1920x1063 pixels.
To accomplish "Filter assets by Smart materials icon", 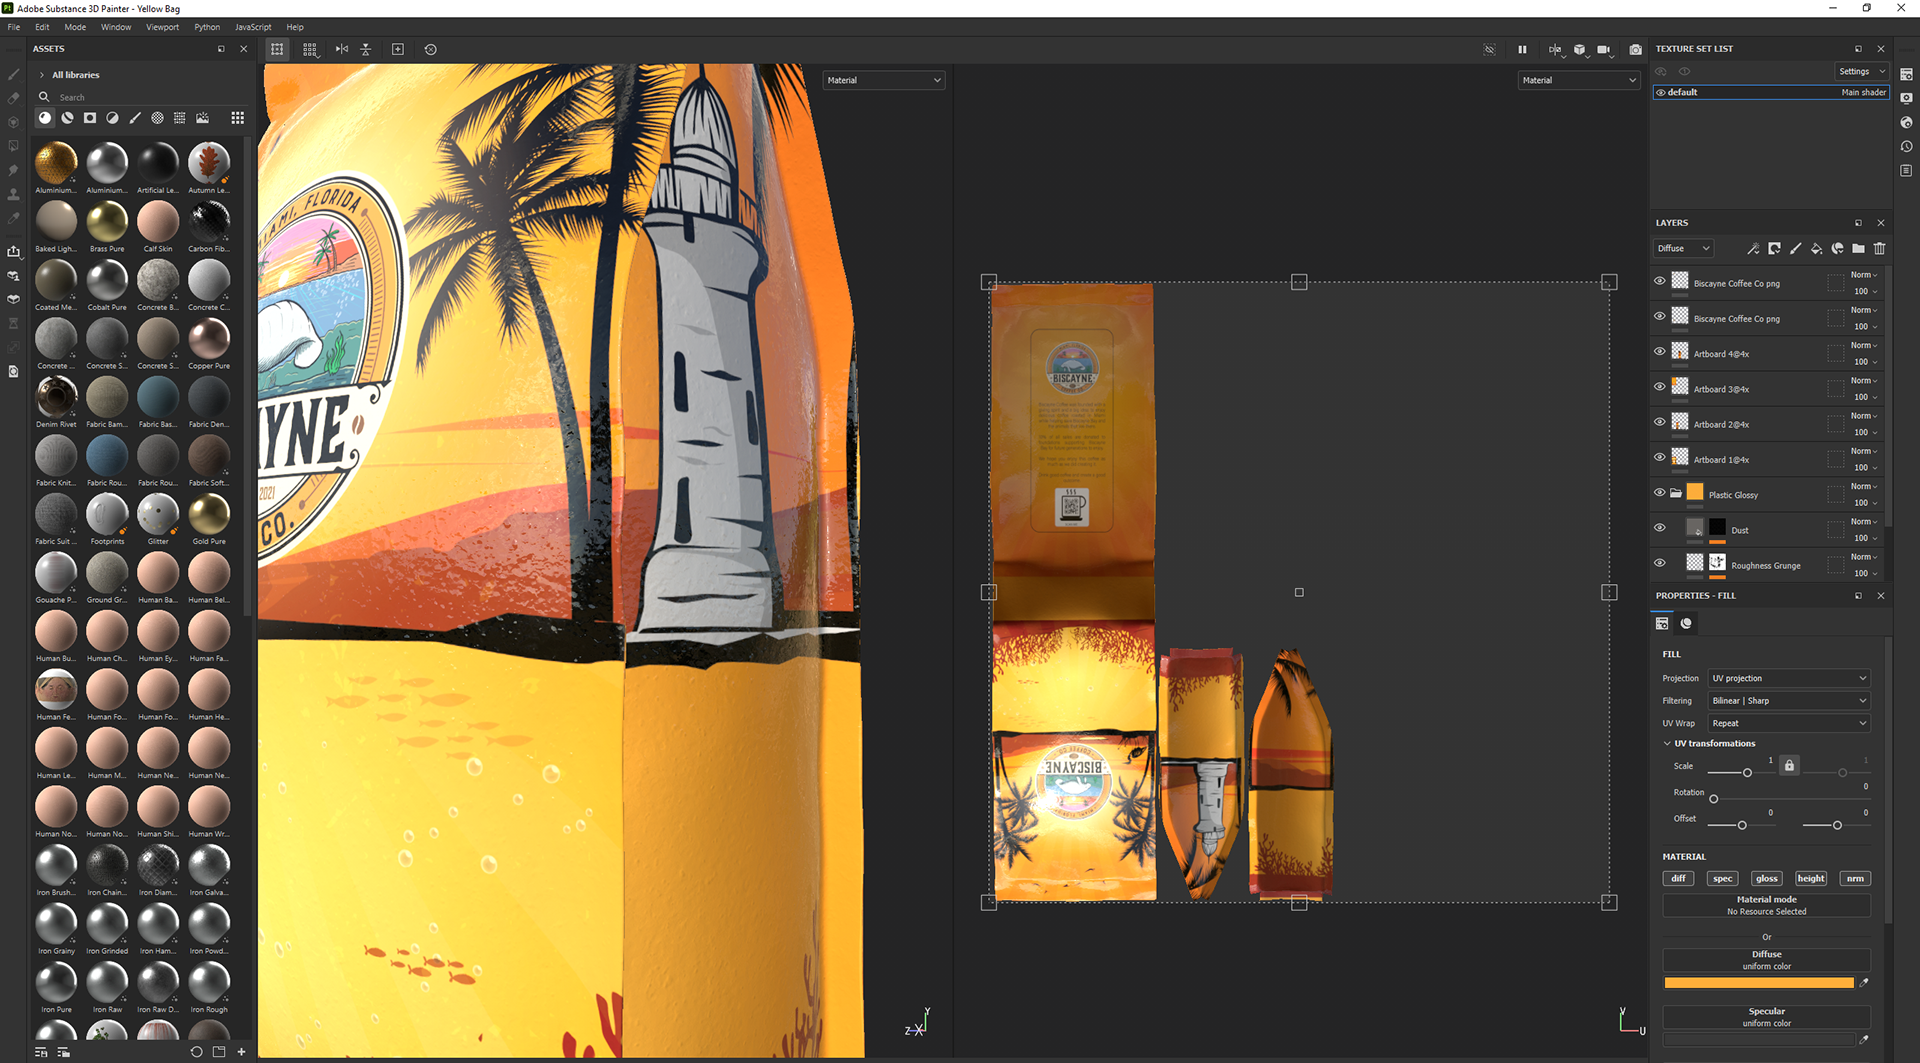I will (67, 118).
